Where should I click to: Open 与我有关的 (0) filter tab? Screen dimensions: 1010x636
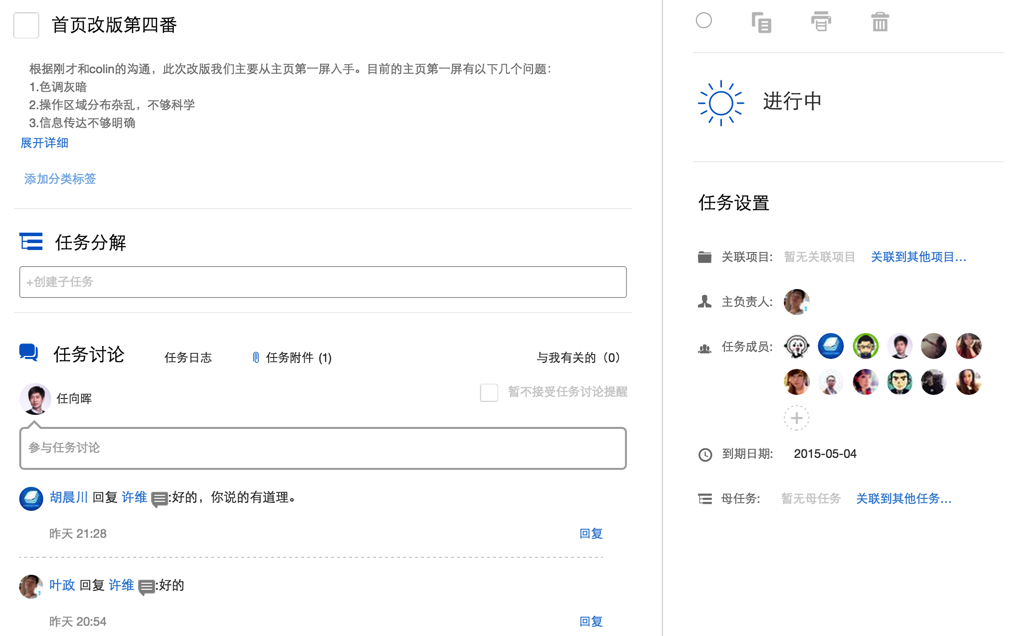pyautogui.click(x=578, y=358)
